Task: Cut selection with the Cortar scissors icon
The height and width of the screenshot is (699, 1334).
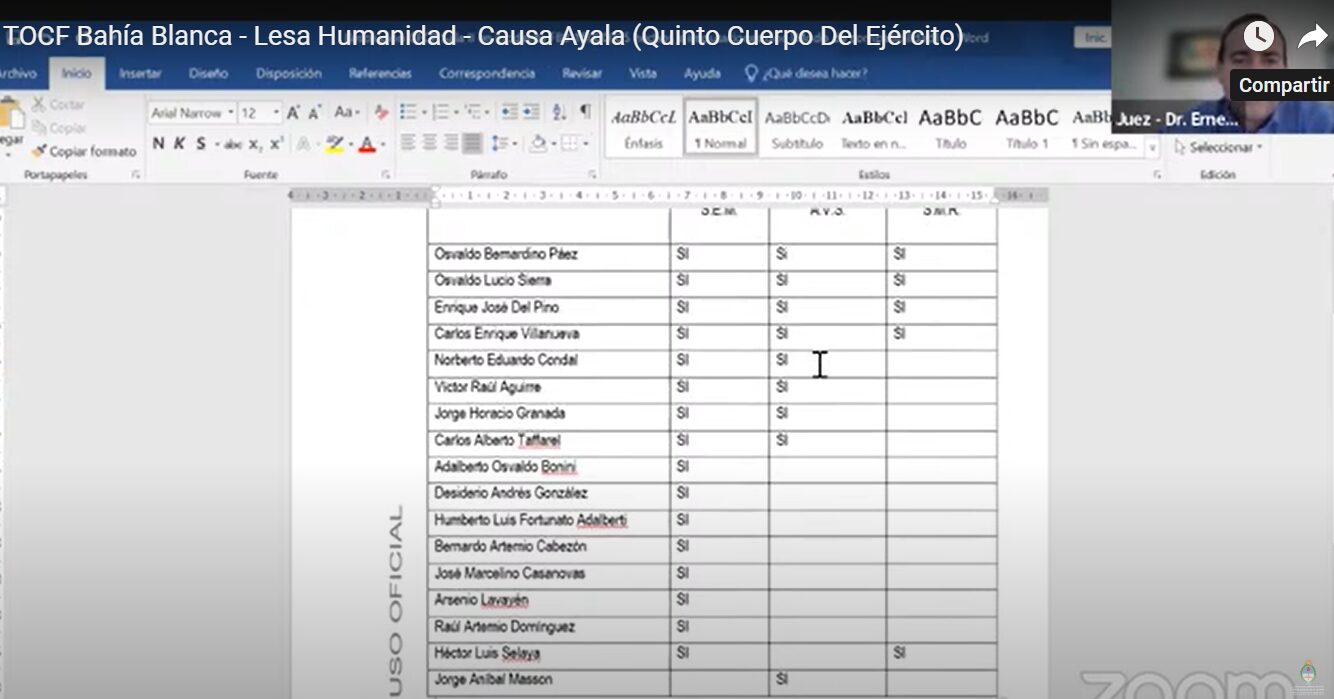Action: click(x=40, y=104)
